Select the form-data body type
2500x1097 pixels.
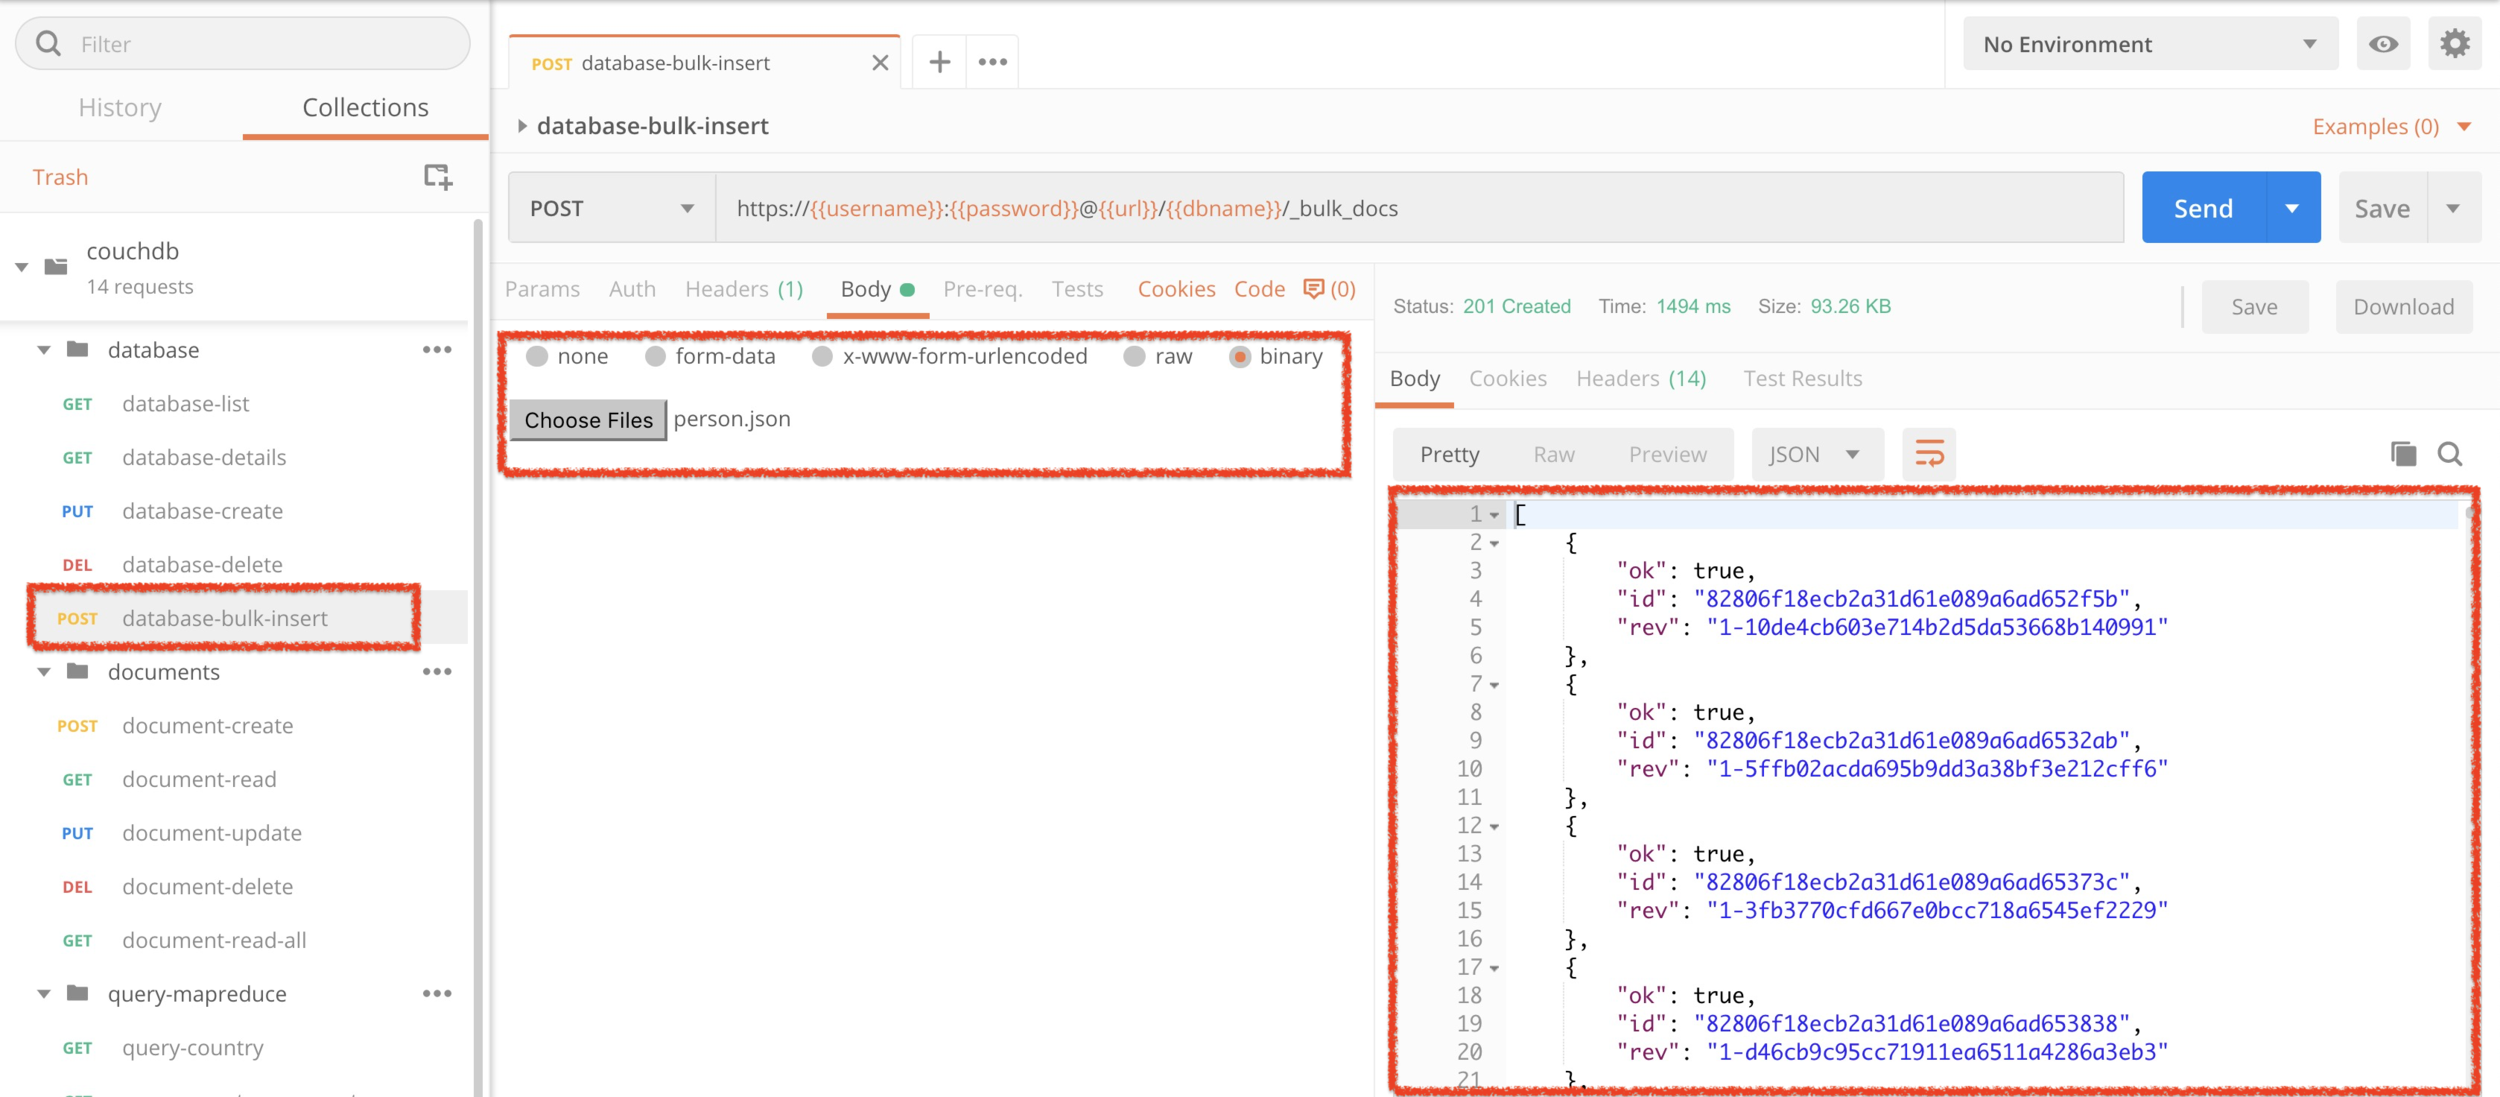coord(656,357)
